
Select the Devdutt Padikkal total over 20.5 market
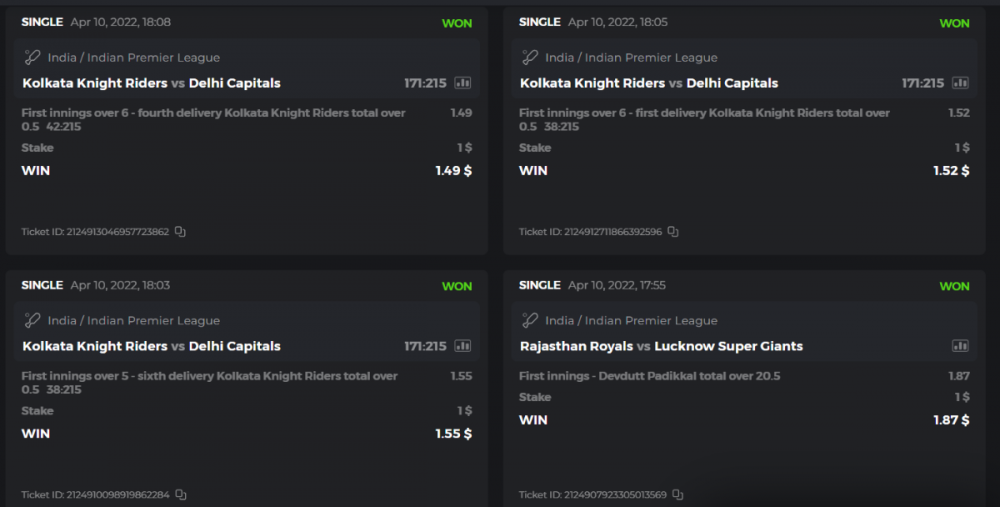(x=649, y=376)
